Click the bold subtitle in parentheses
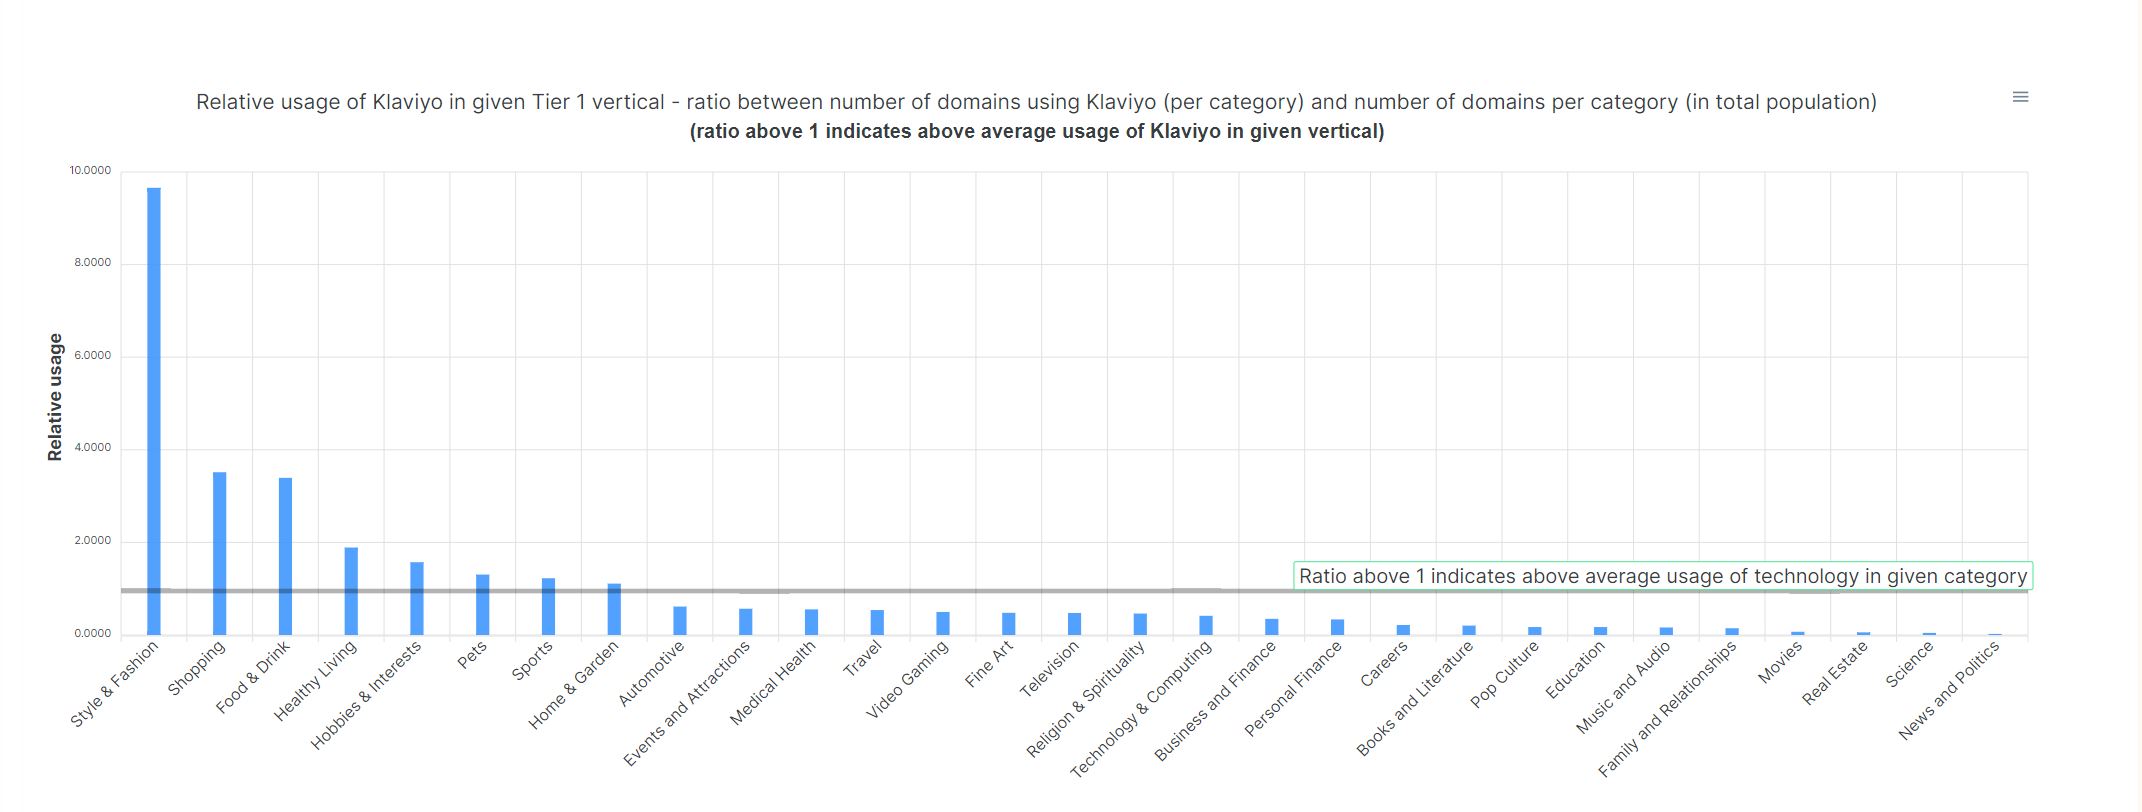Viewport: 2142px width, 812px height. click(1037, 132)
